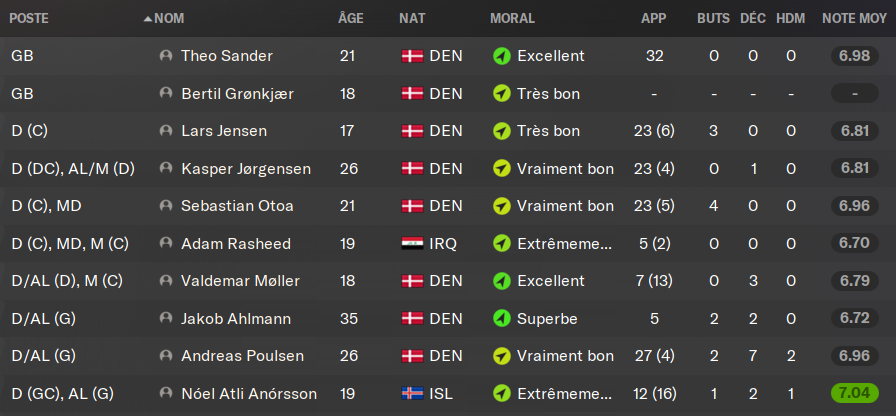Click Theo Sander's 6.98 rating badge

pyautogui.click(x=853, y=56)
